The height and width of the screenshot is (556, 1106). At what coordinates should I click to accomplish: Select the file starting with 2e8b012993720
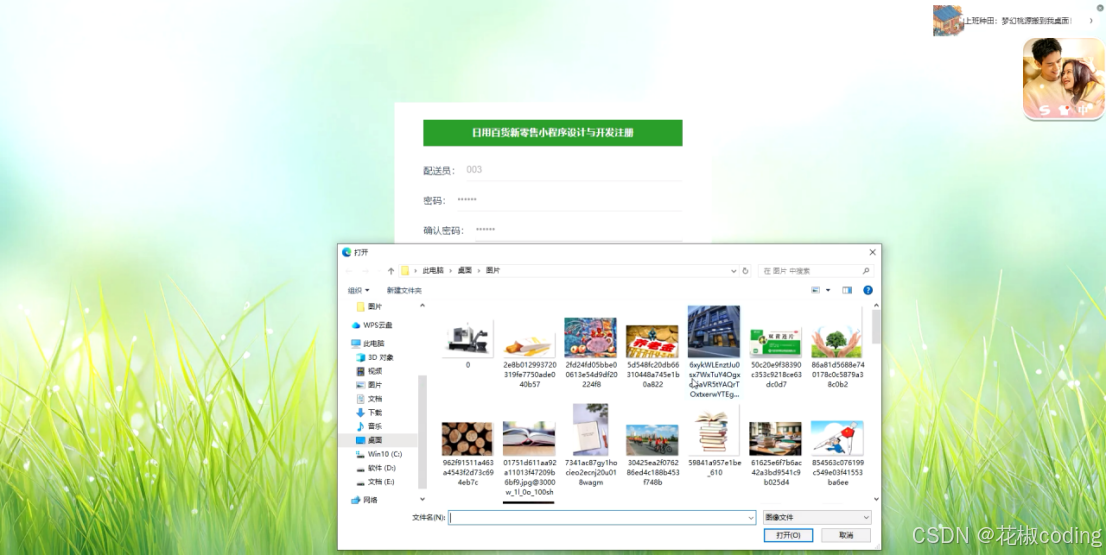[x=530, y=360]
